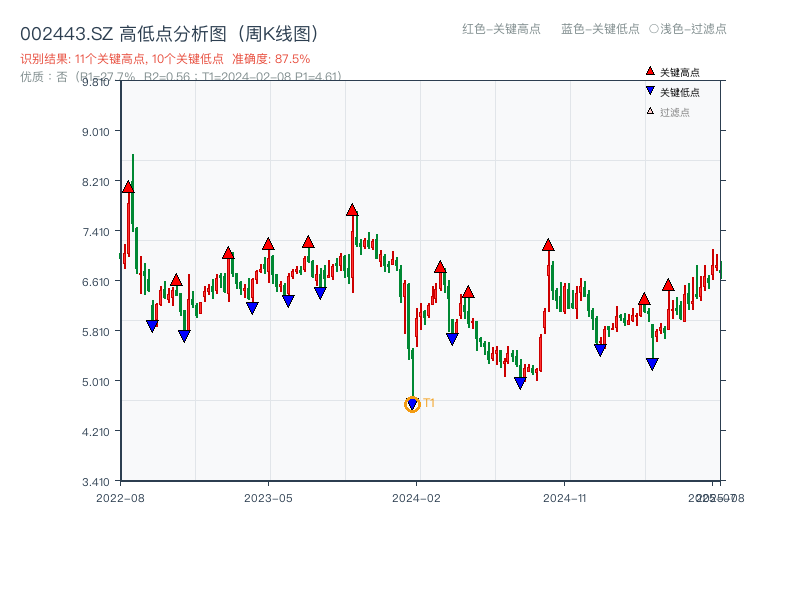Click the 红色-关键高点 header text

502,29
